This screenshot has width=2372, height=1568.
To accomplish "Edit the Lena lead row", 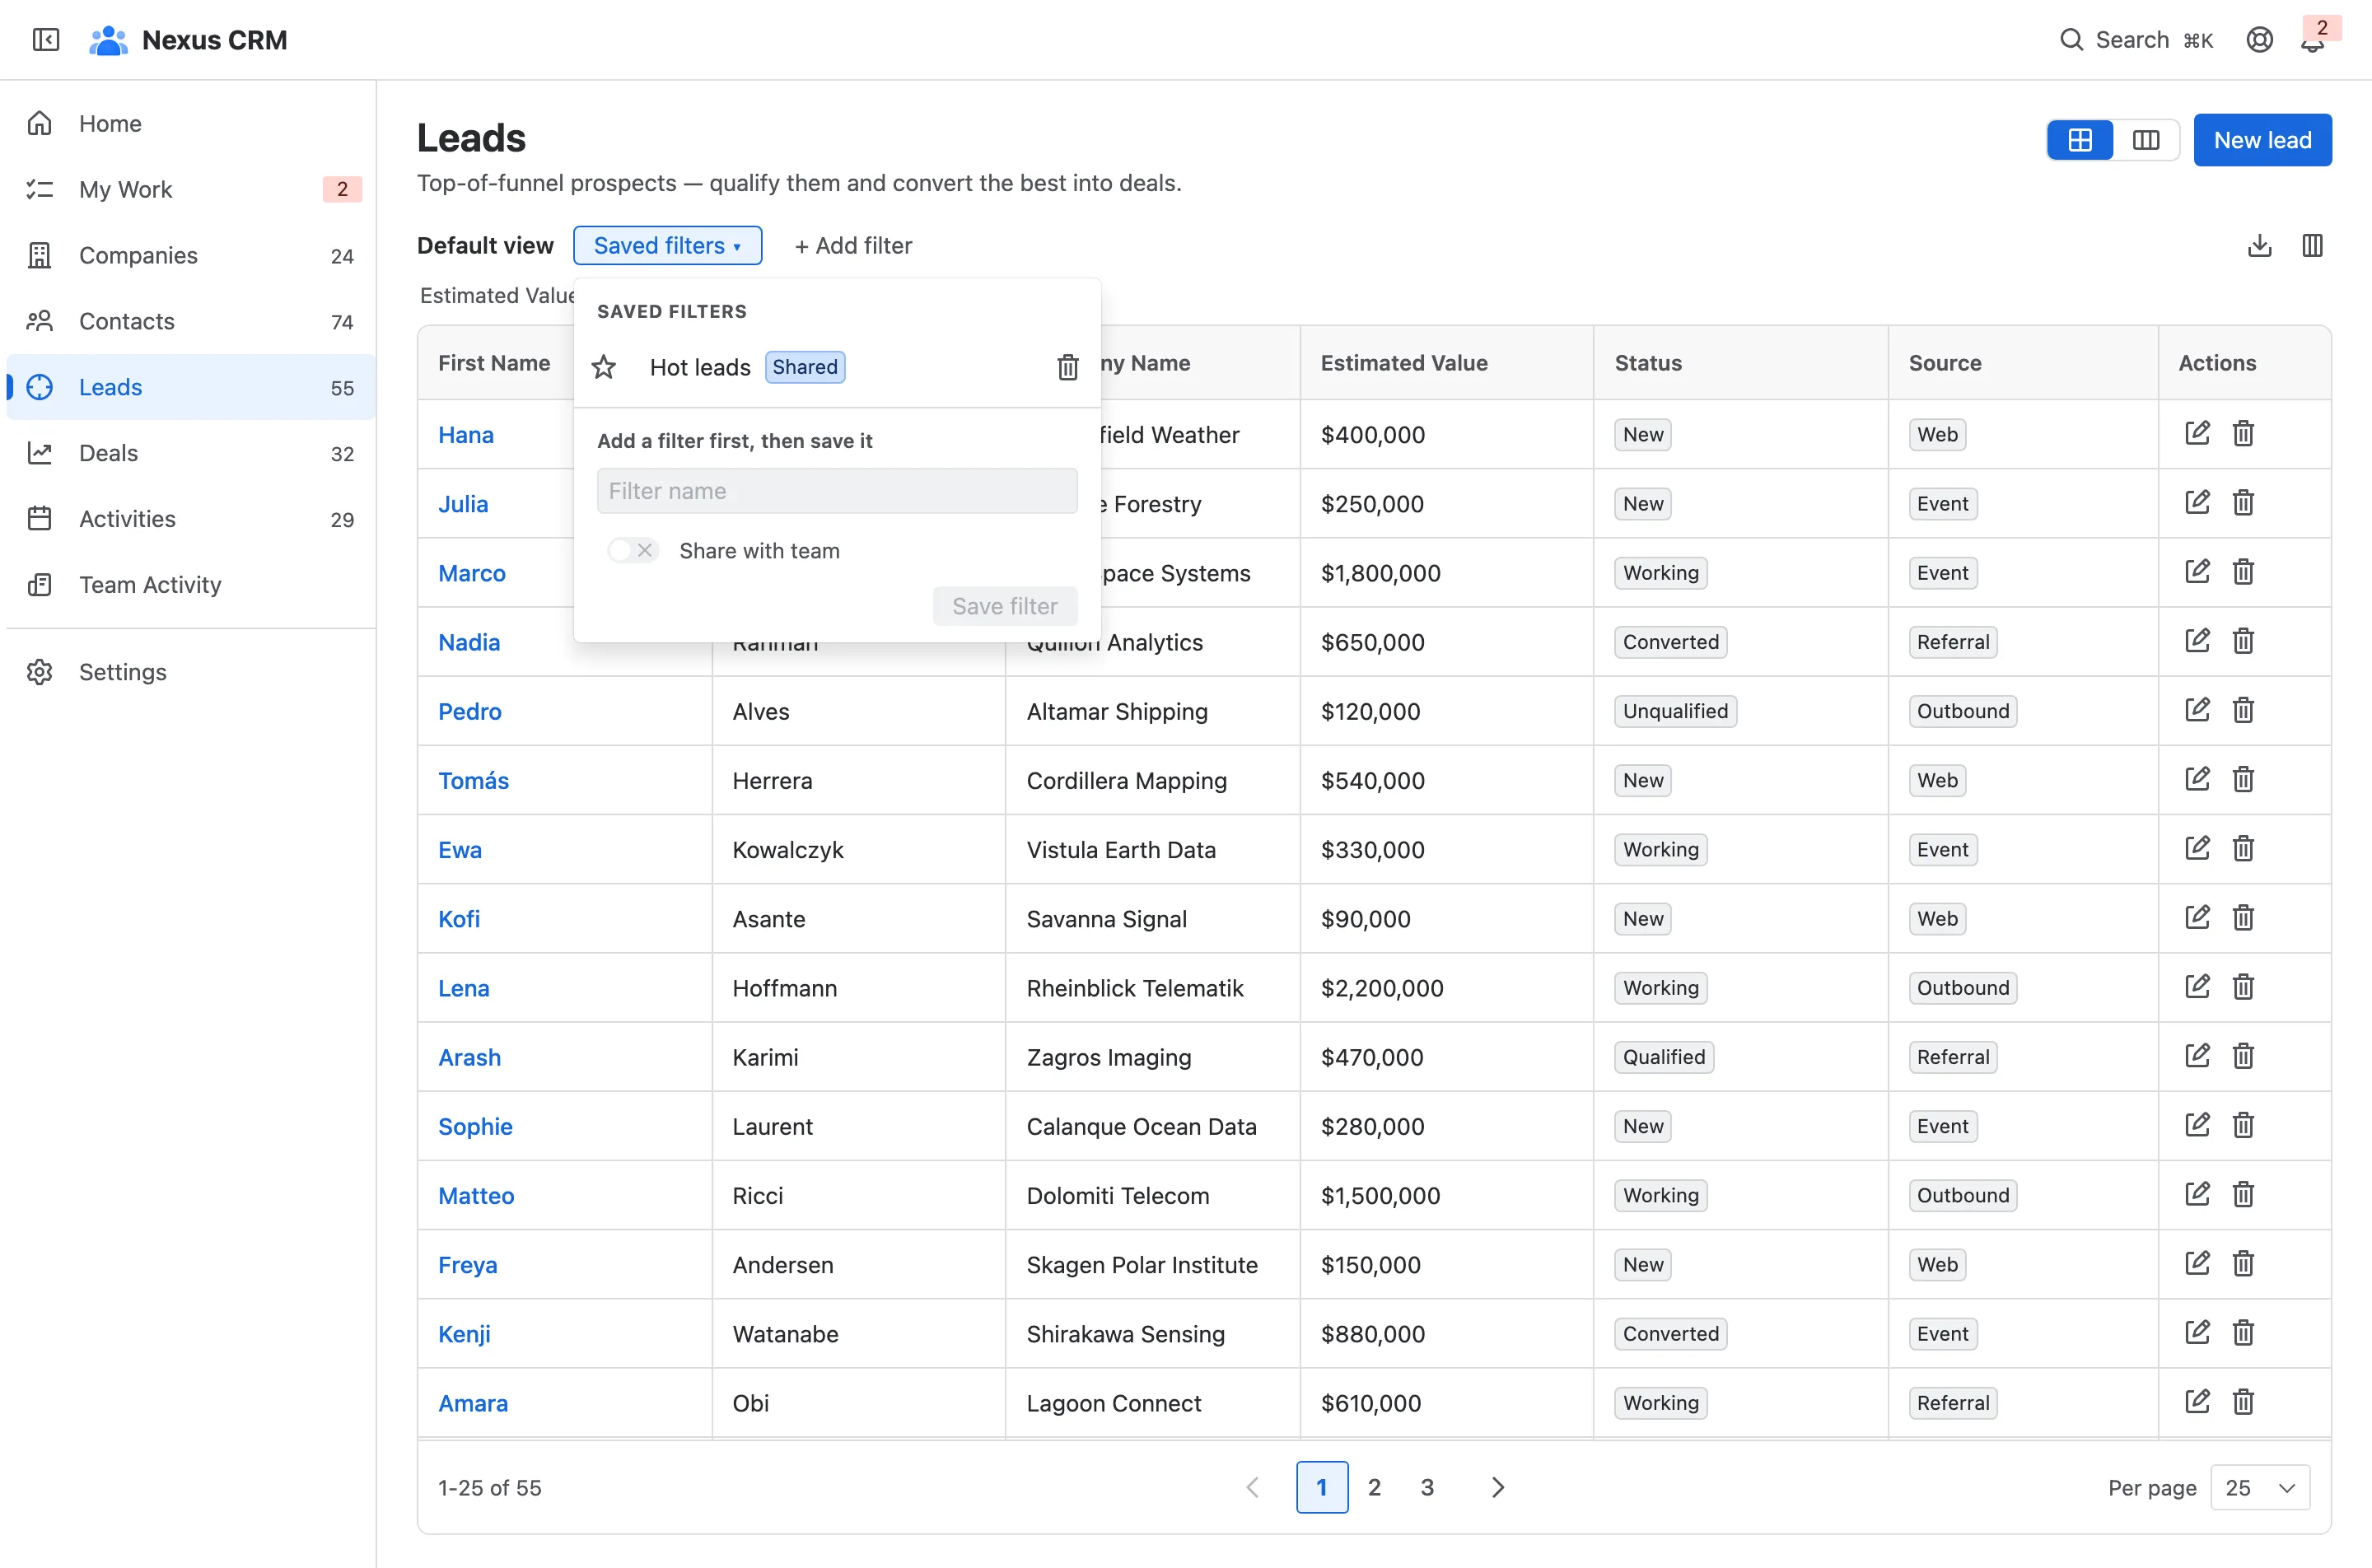I will pos(2197,986).
